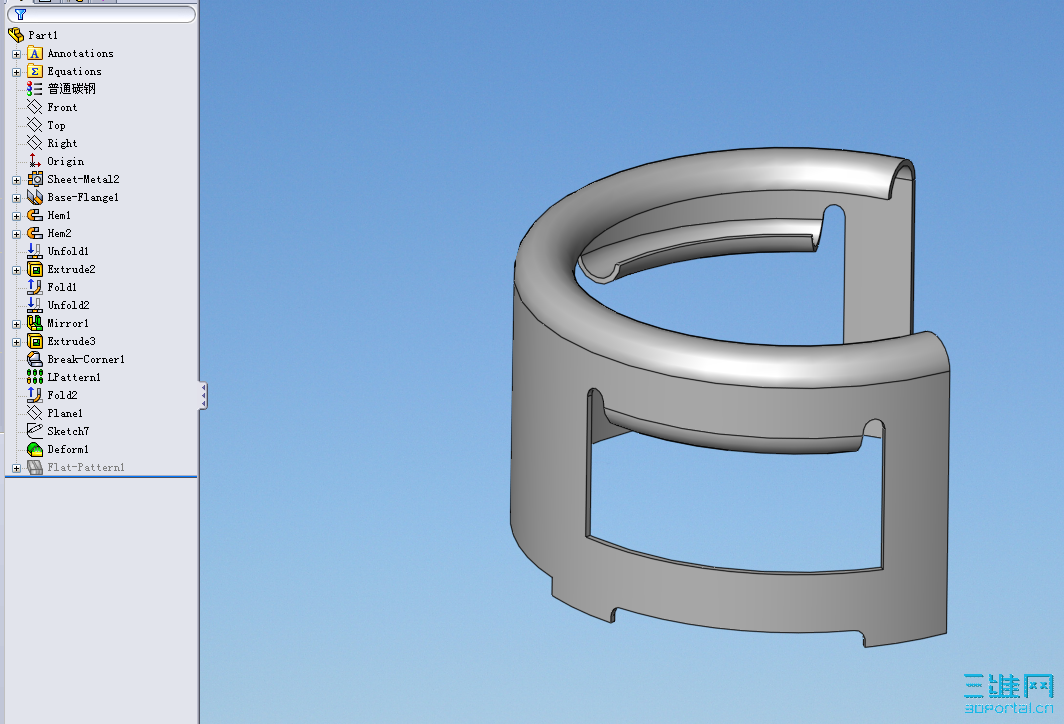
Task: Click the Unfold1 feature icon
Action: pos(35,251)
